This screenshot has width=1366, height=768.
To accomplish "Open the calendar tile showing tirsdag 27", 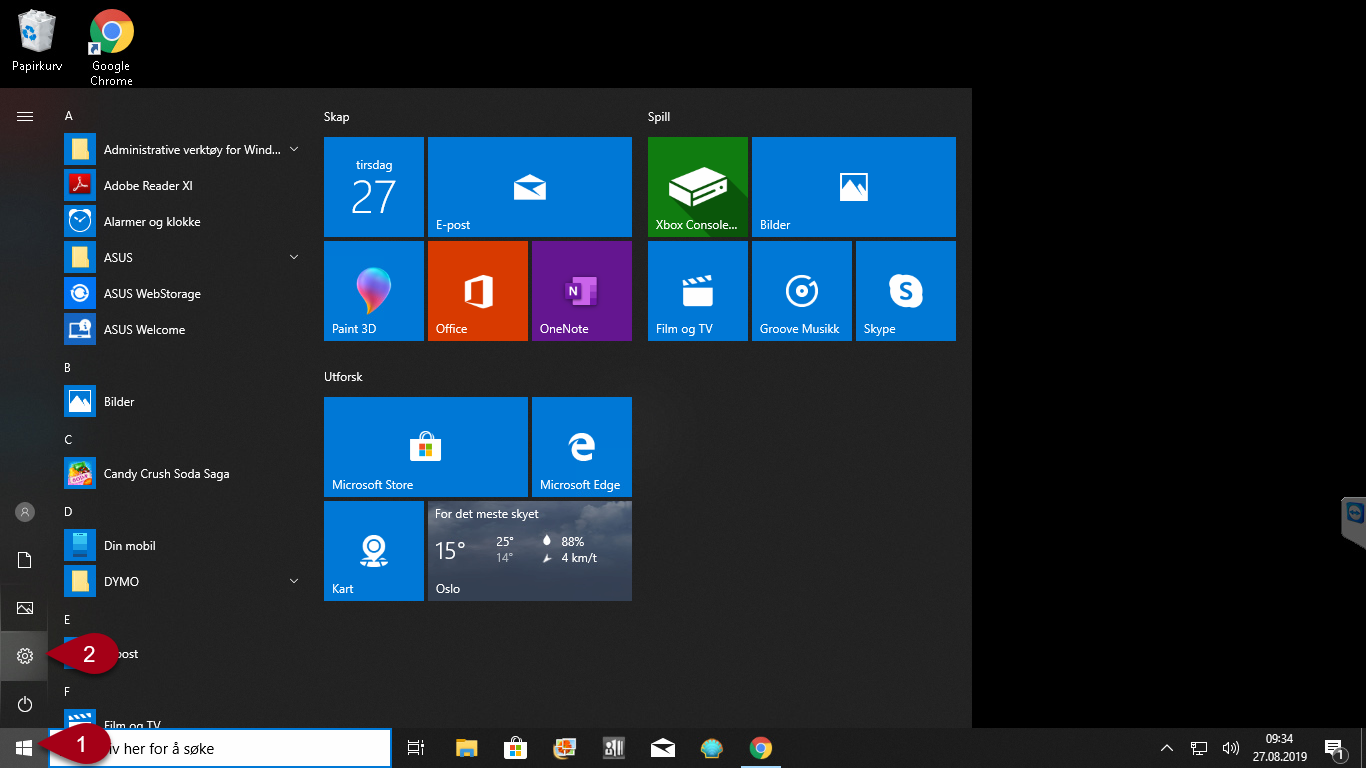I will pyautogui.click(x=374, y=187).
